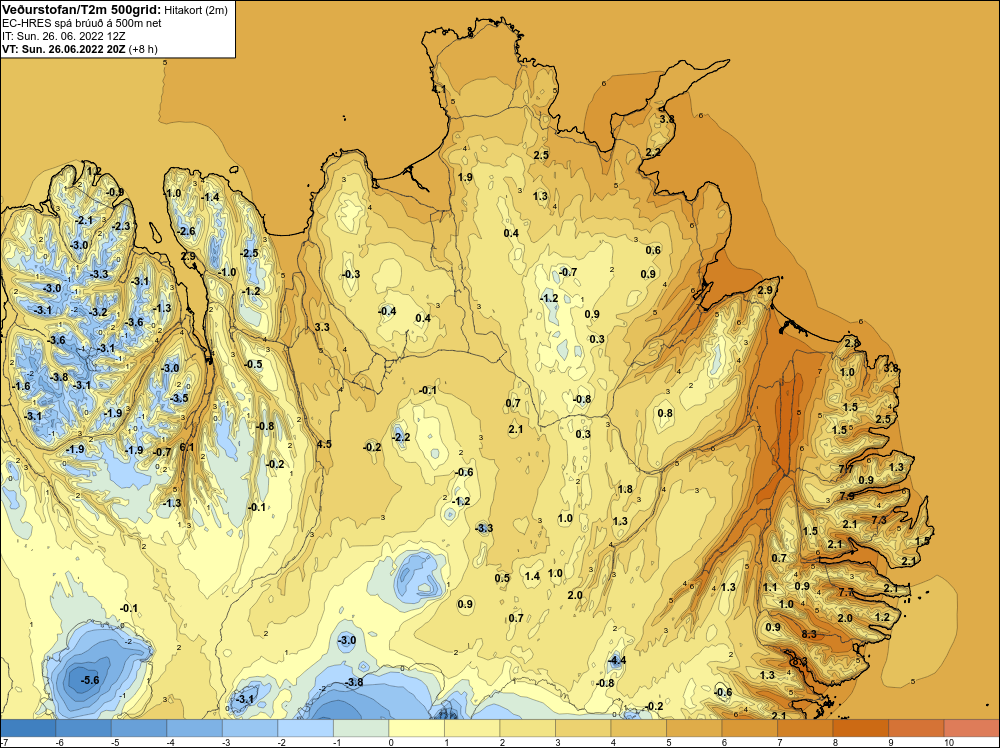
Task: Click the '-1.4' temperature value
Action: 210,197
